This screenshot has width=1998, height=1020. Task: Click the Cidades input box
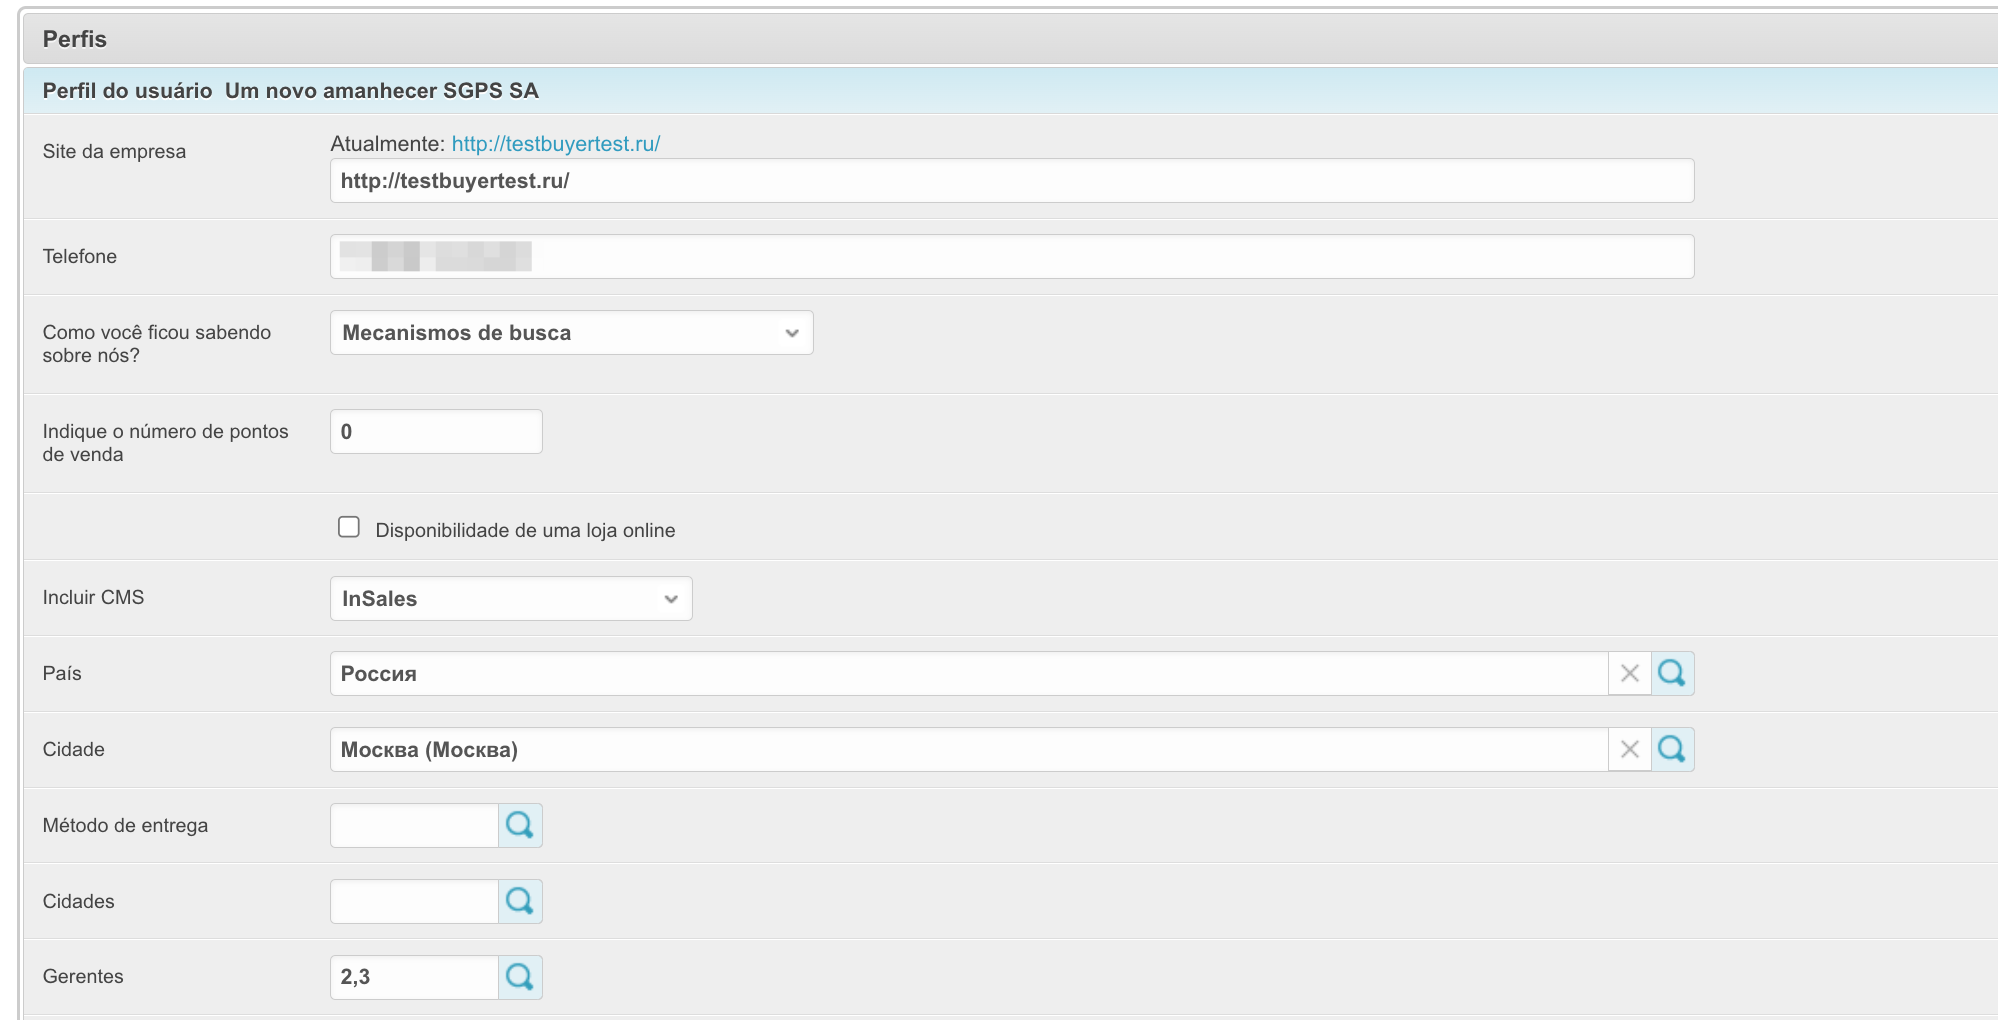click(414, 902)
